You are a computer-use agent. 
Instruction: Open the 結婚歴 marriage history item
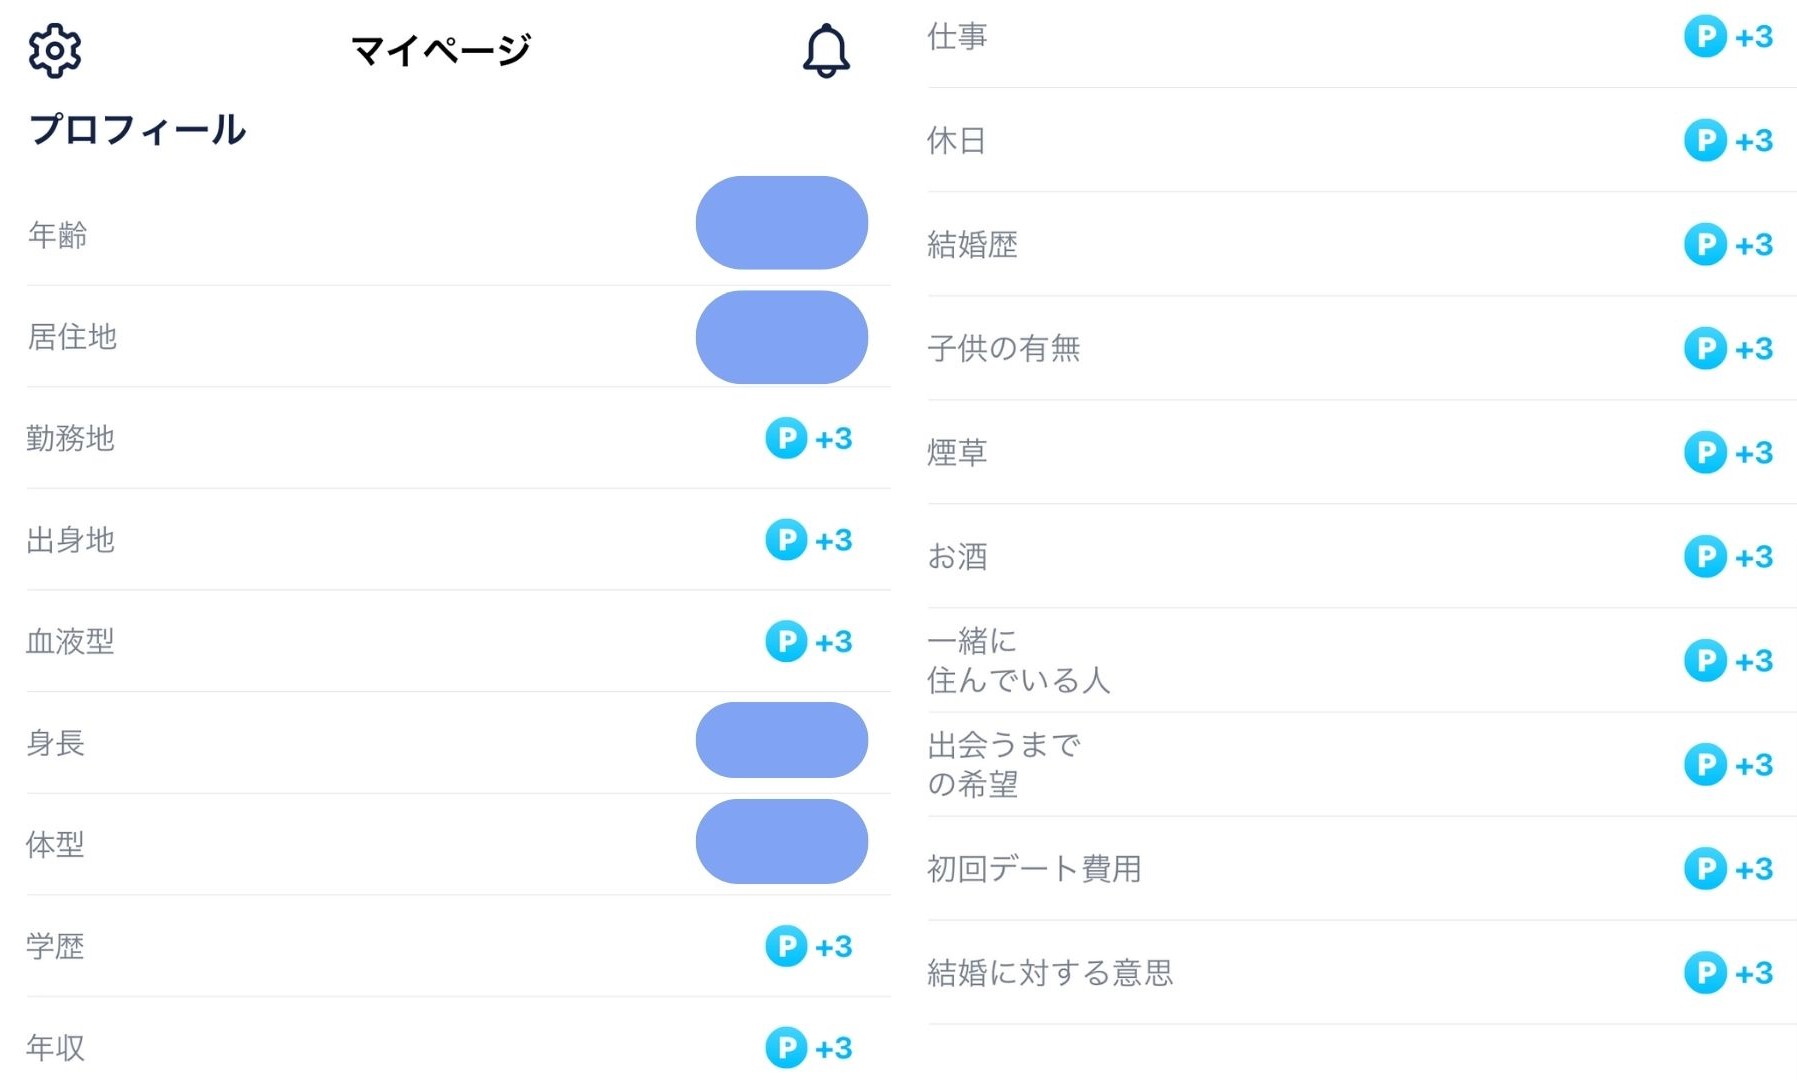(972, 244)
